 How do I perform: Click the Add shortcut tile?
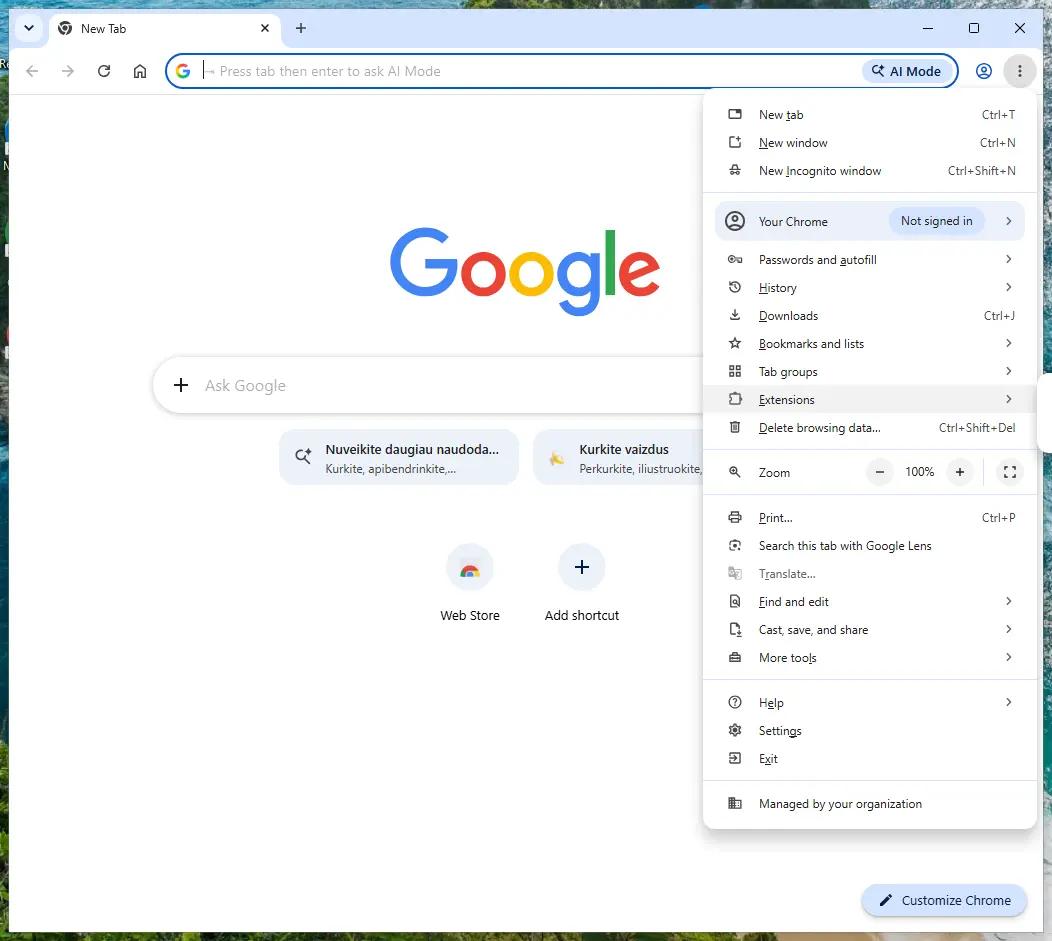pyautogui.click(x=582, y=584)
